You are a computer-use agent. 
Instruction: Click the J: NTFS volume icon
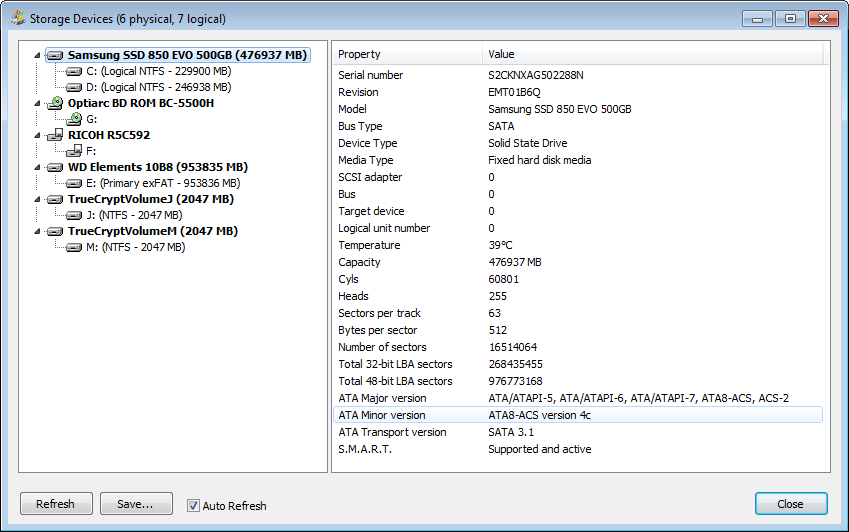[74, 215]
